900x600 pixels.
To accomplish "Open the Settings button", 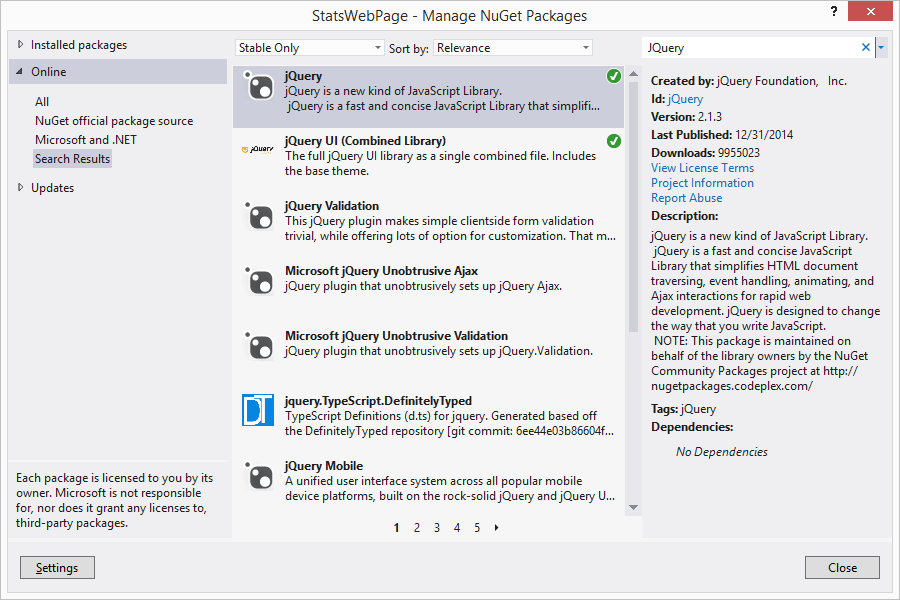I will 57,568.
